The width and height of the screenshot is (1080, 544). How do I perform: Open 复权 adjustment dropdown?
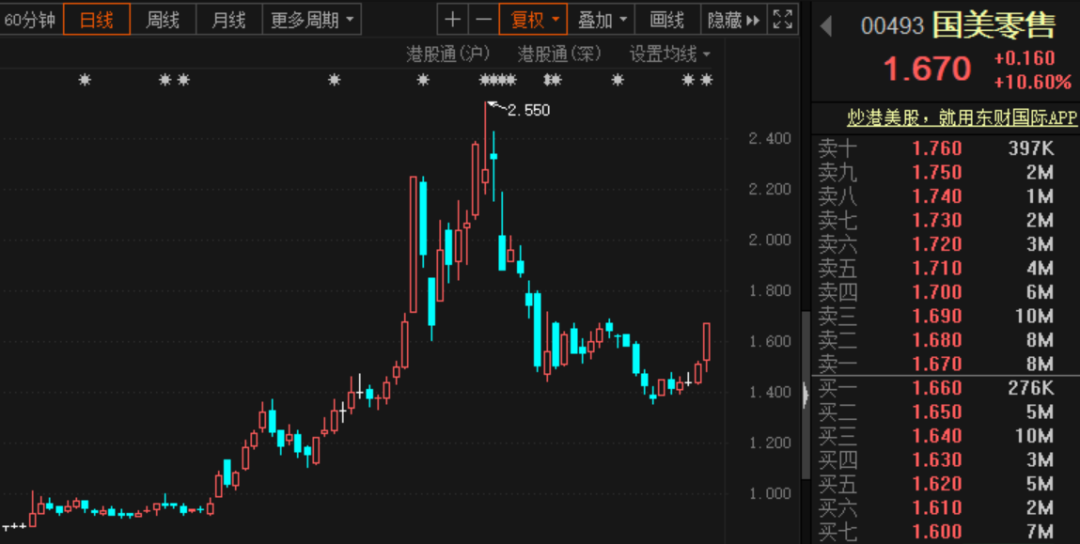[534, 19]
